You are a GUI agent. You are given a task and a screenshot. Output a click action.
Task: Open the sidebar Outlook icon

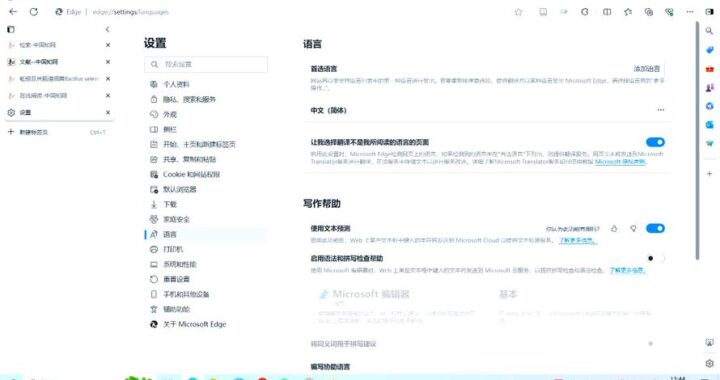tap(709, 125)
